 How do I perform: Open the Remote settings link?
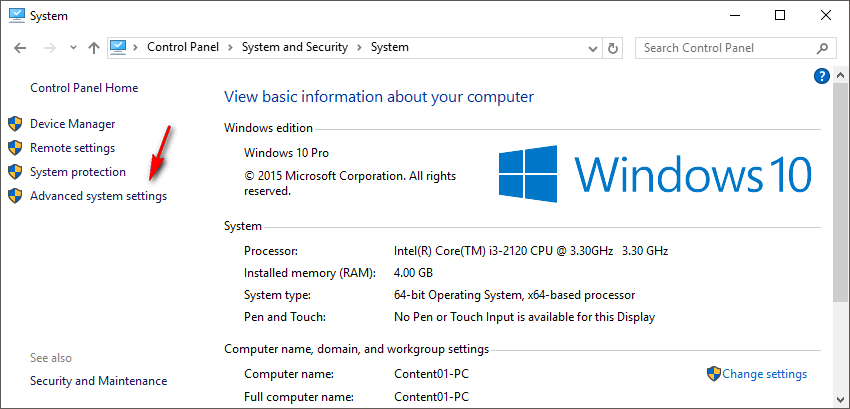(x=72, y=148)
